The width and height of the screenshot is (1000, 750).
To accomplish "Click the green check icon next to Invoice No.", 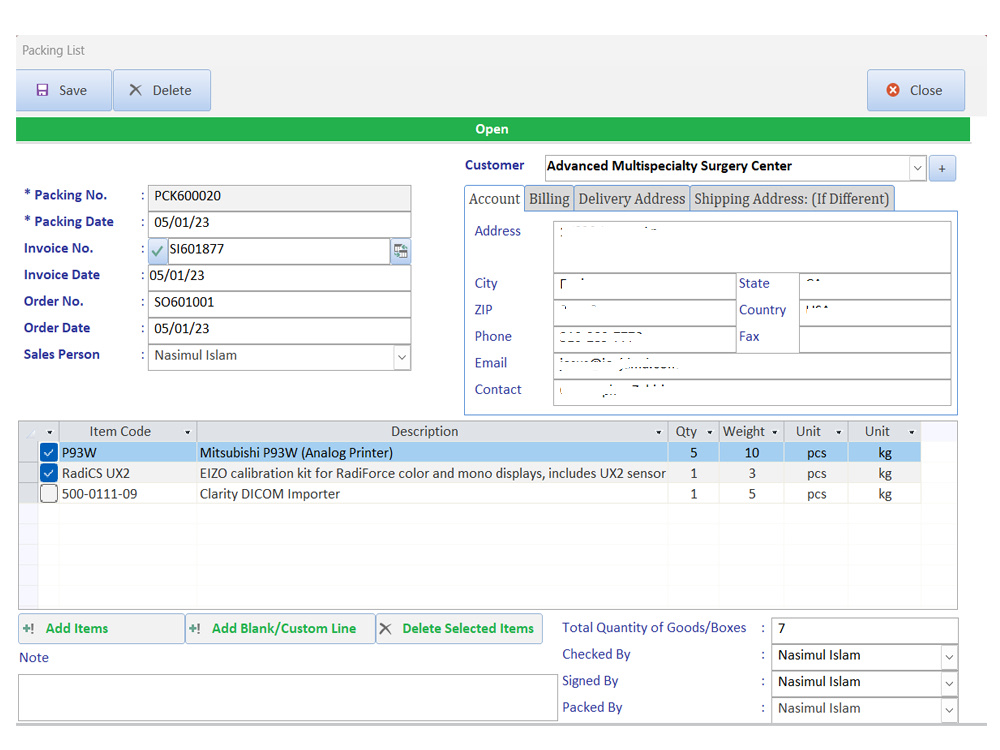I will click(x=158, y=251).
